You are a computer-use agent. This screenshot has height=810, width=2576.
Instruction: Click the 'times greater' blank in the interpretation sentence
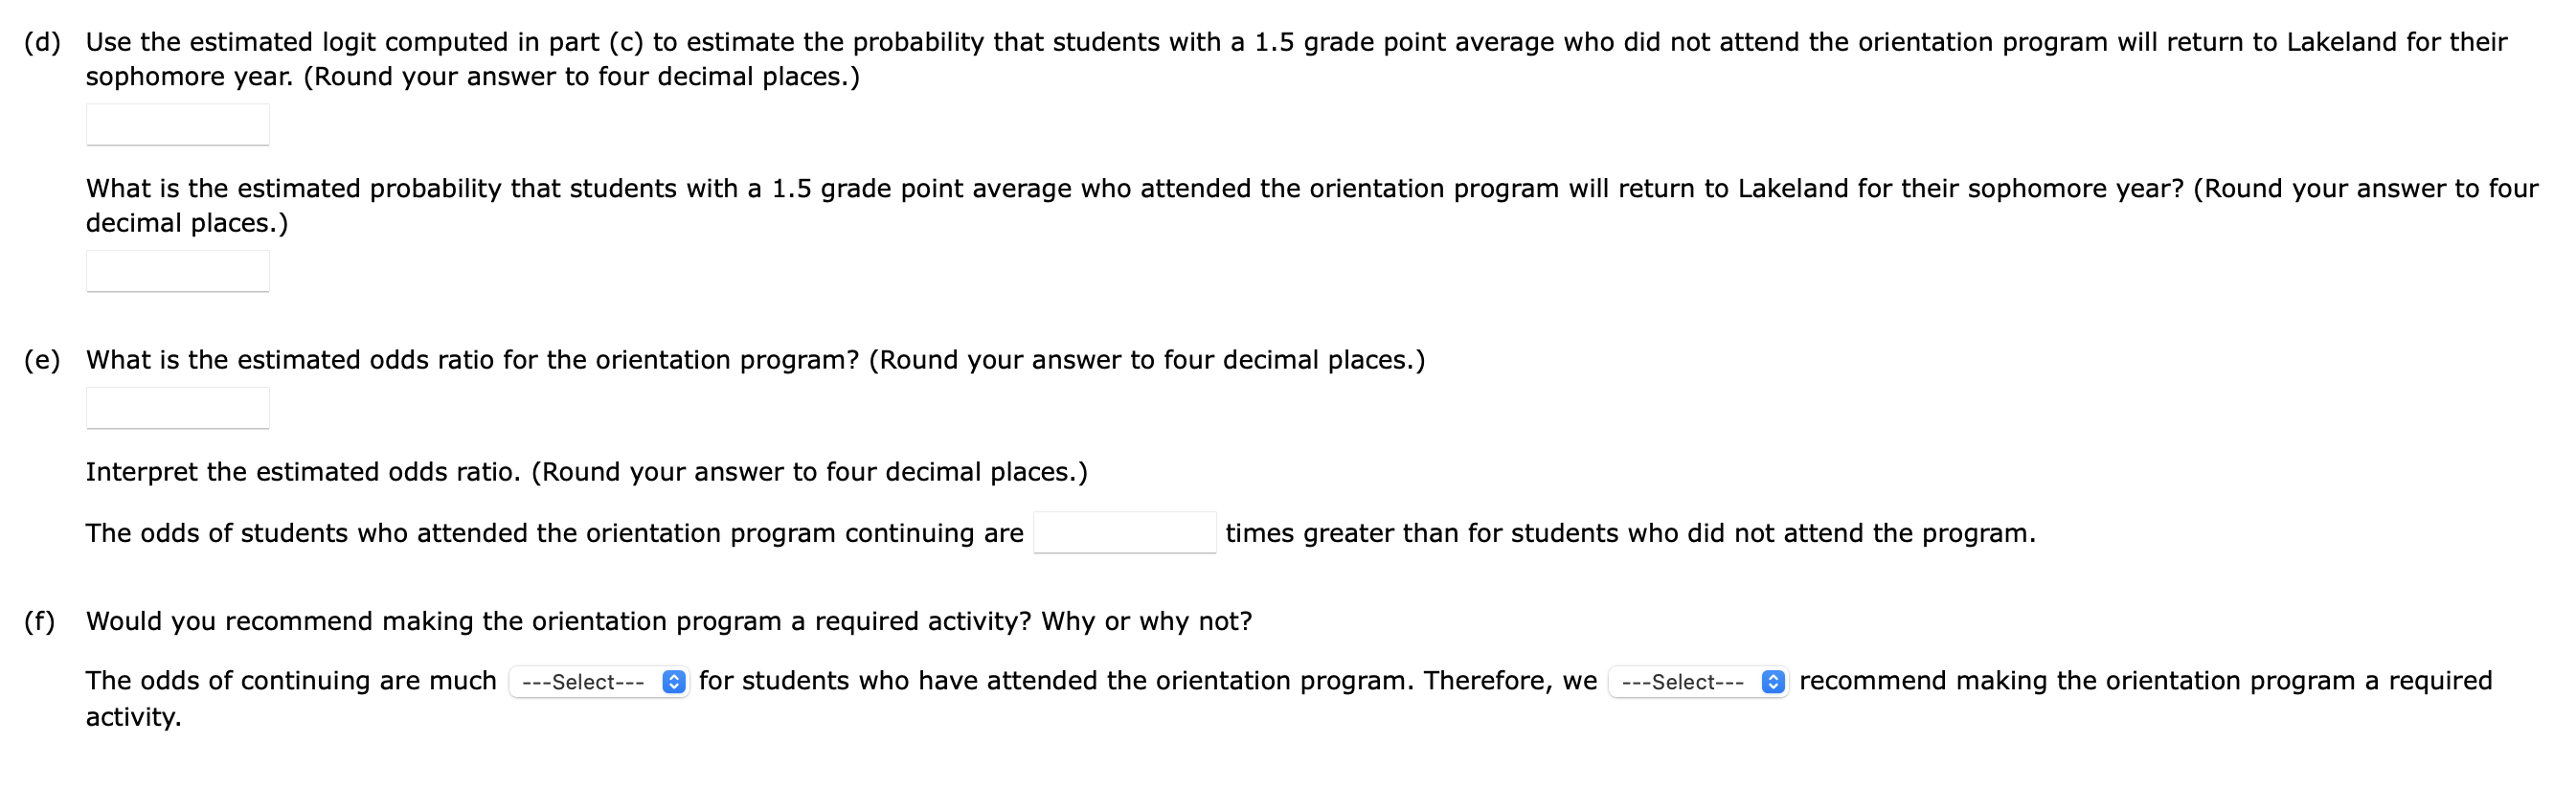pyautogui.click(x=1127, y=533)
